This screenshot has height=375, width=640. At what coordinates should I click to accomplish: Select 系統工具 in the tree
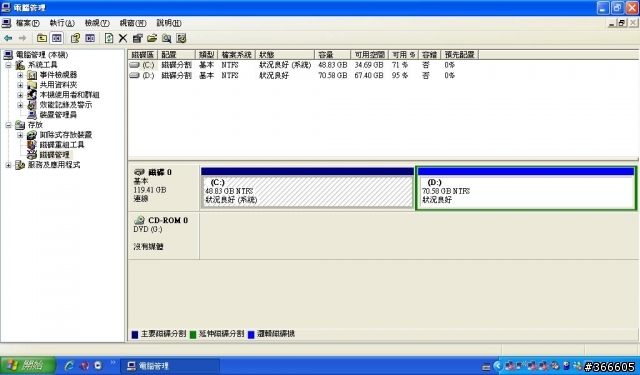pos(42,65)
